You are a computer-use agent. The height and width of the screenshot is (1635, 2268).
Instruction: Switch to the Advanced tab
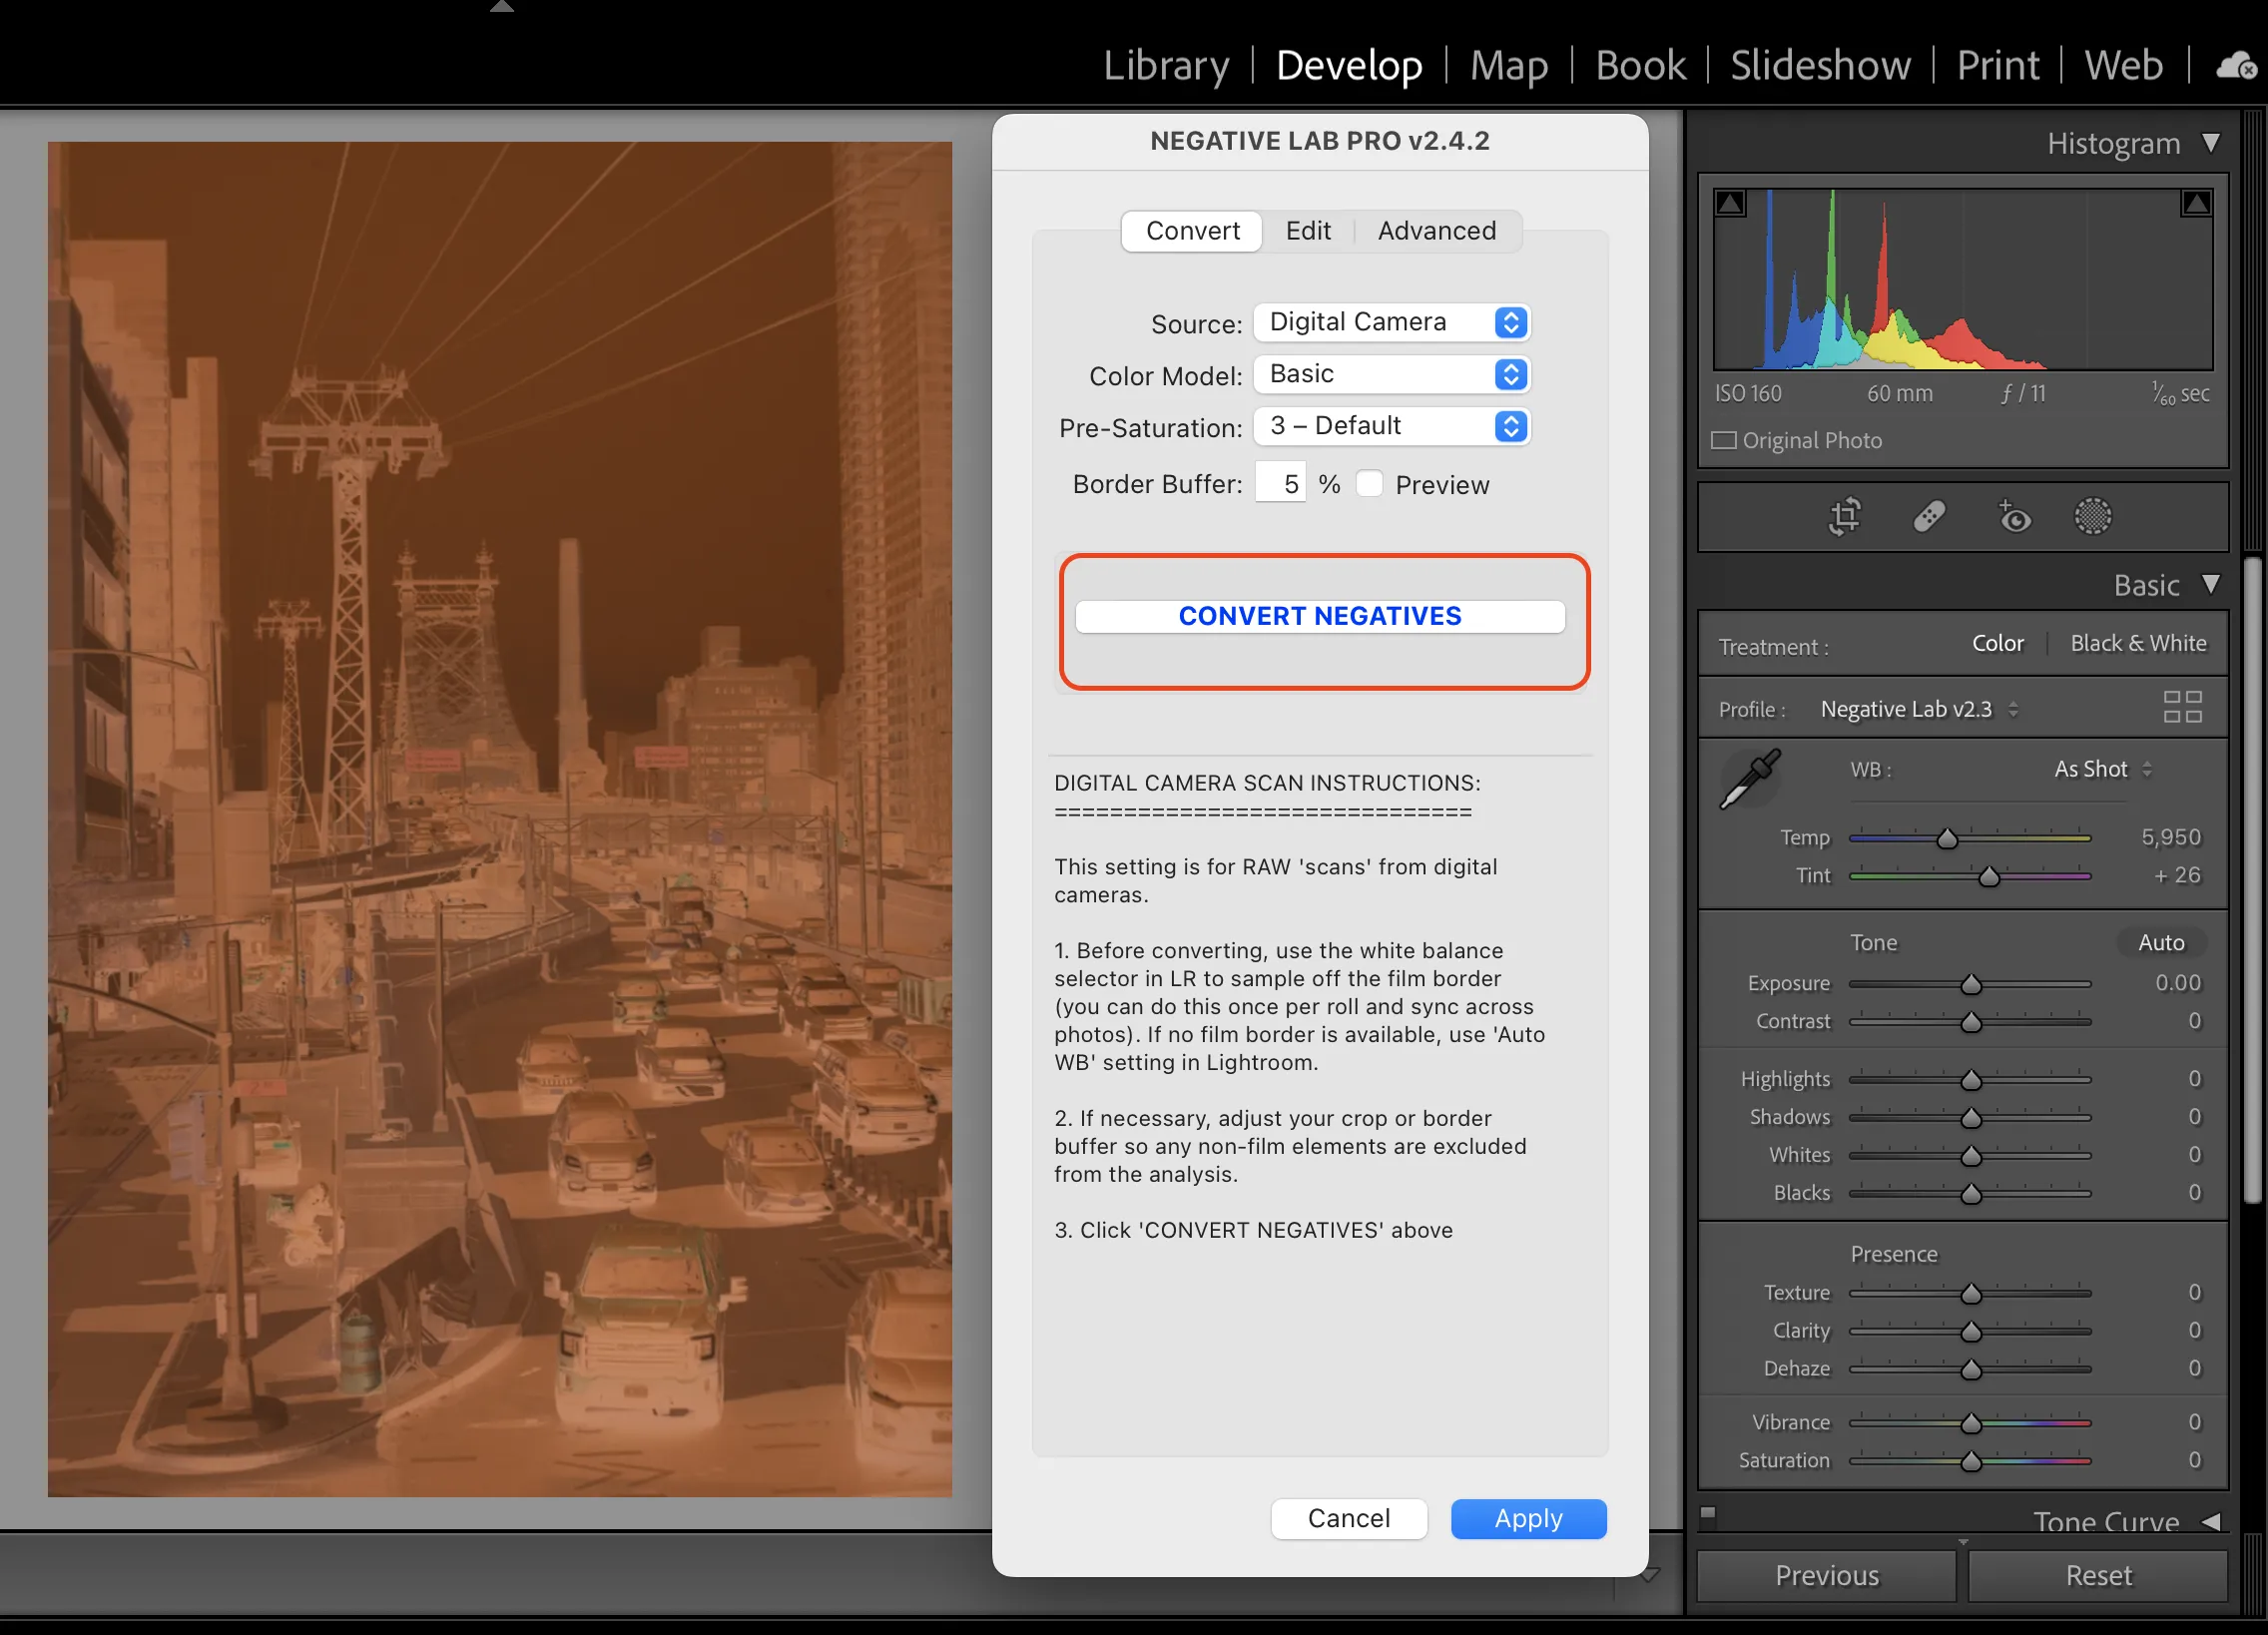(x=1437, y=231)
